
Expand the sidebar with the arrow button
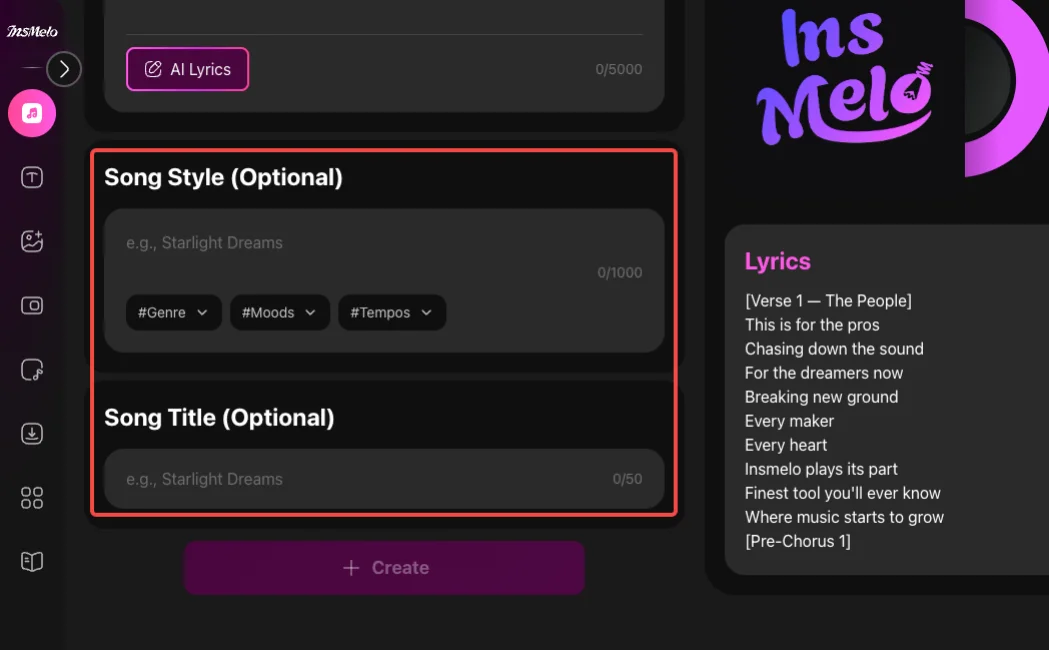click(x=64, y=69)
